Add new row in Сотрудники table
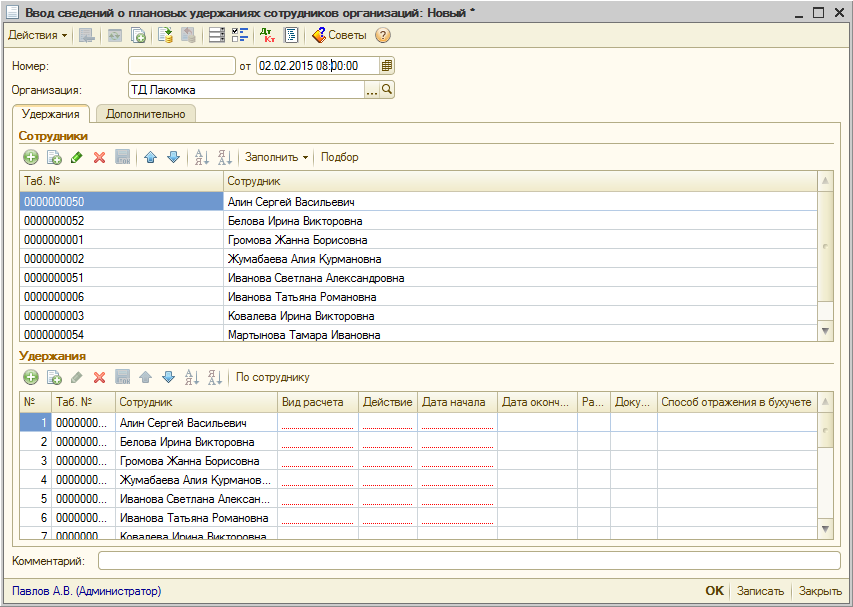This screenshot has height=607, width=853. [30, 157]
